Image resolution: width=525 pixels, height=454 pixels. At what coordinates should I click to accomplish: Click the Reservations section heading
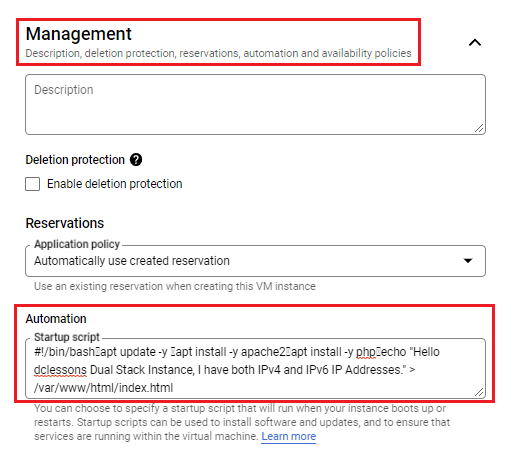pyautogui.click(x=65, y=223)
